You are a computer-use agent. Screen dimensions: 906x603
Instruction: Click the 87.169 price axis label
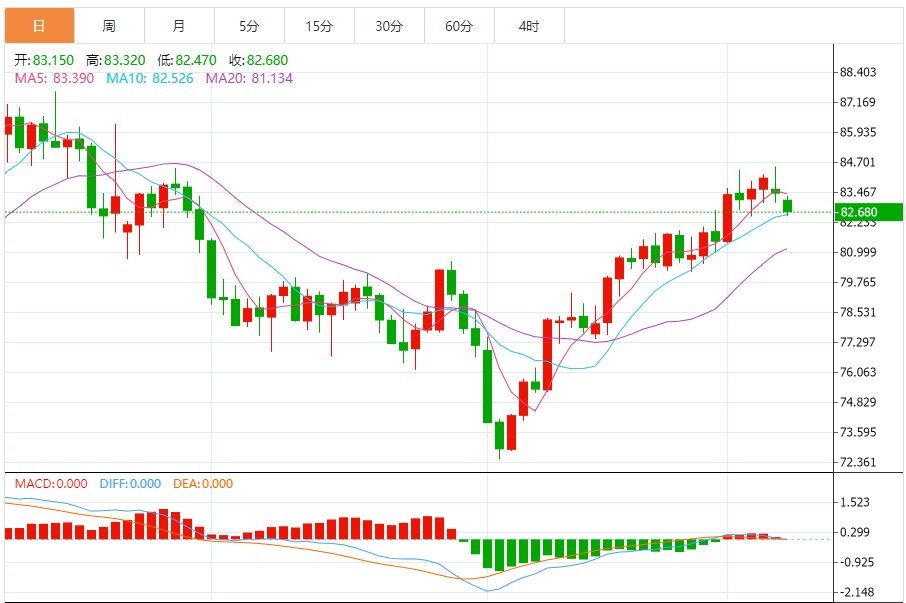(x=857, y=102)
